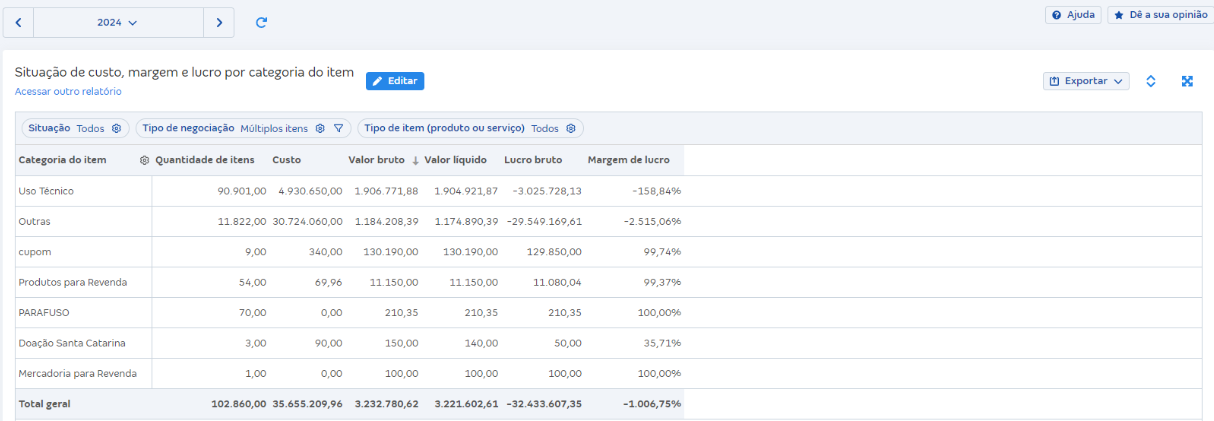The image size is (1214, 421).
Task: Click Dê a sua opinião button
Action: pos(1160,15)
